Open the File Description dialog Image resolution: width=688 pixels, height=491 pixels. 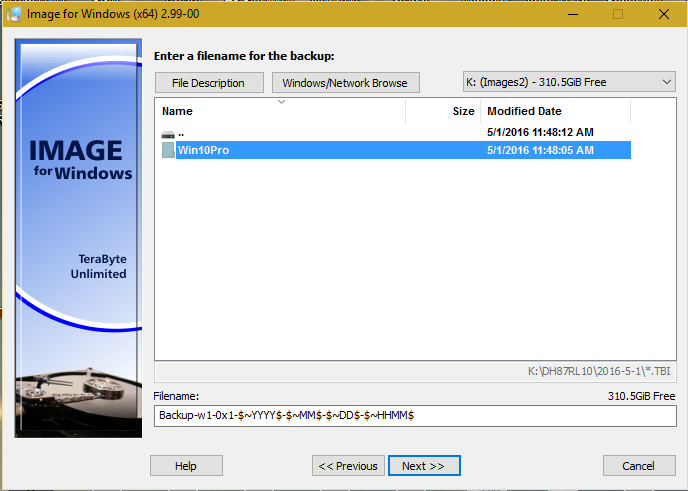pos(209,83)
